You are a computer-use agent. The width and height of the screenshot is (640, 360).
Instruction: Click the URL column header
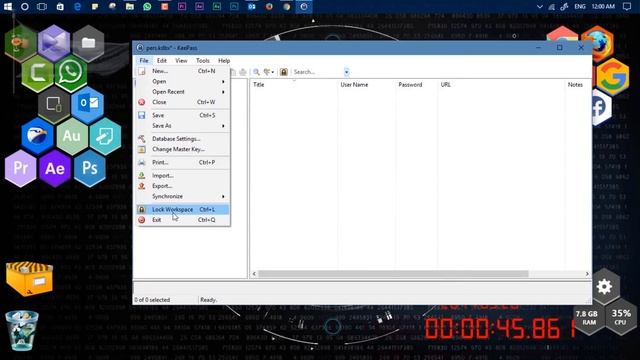(x=501, y=84)
